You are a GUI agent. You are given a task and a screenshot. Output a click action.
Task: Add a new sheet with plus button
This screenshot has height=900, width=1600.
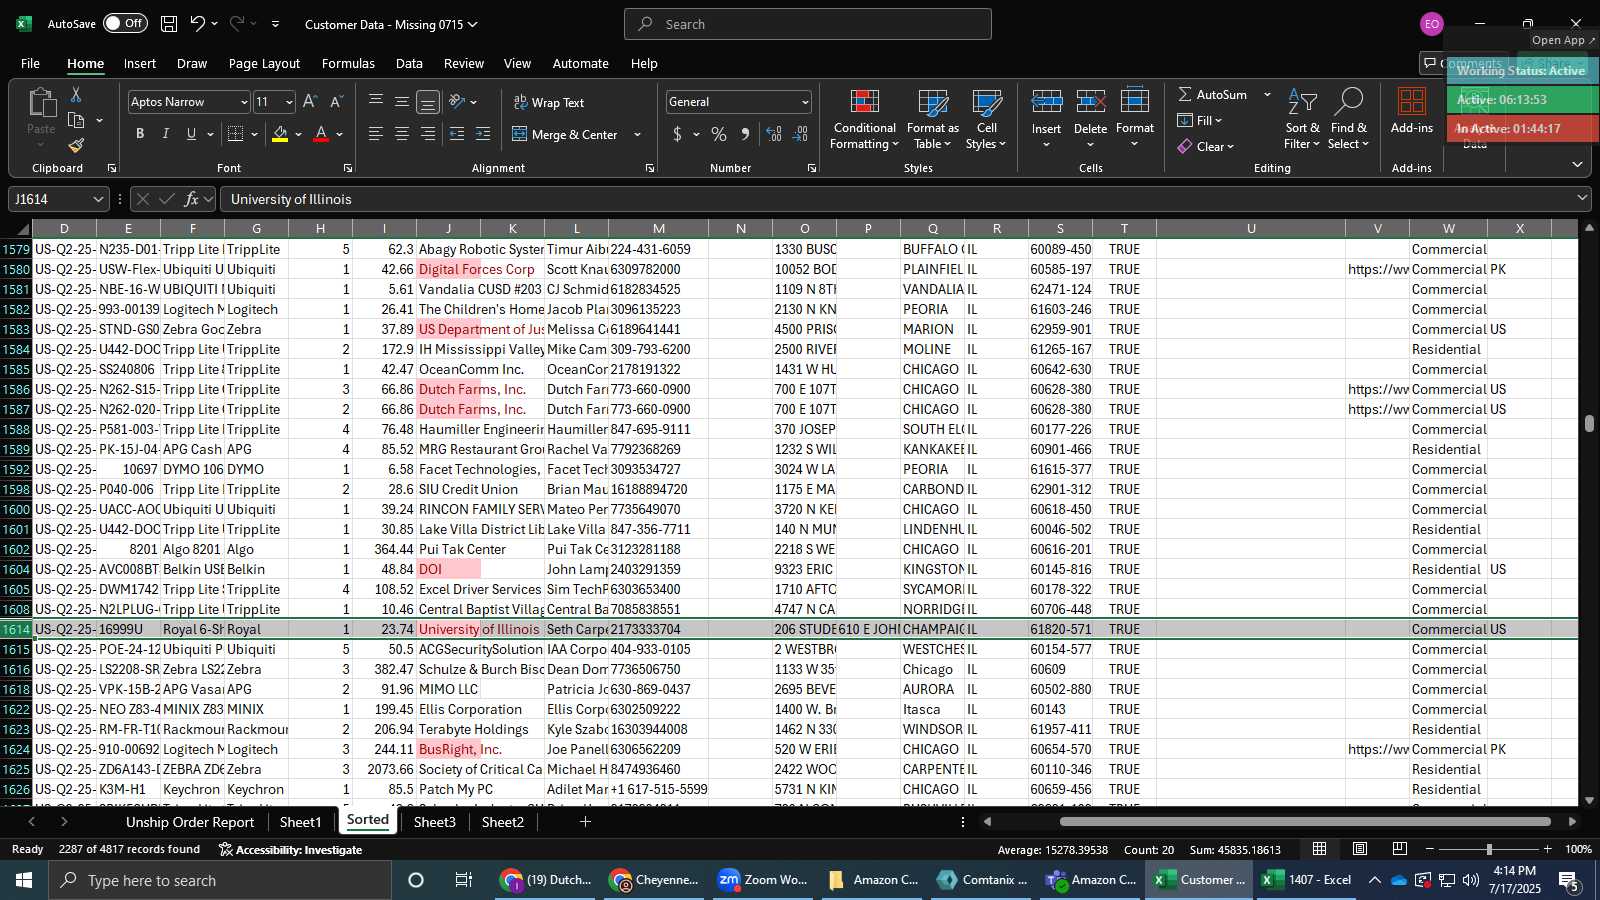pos(585,822)
